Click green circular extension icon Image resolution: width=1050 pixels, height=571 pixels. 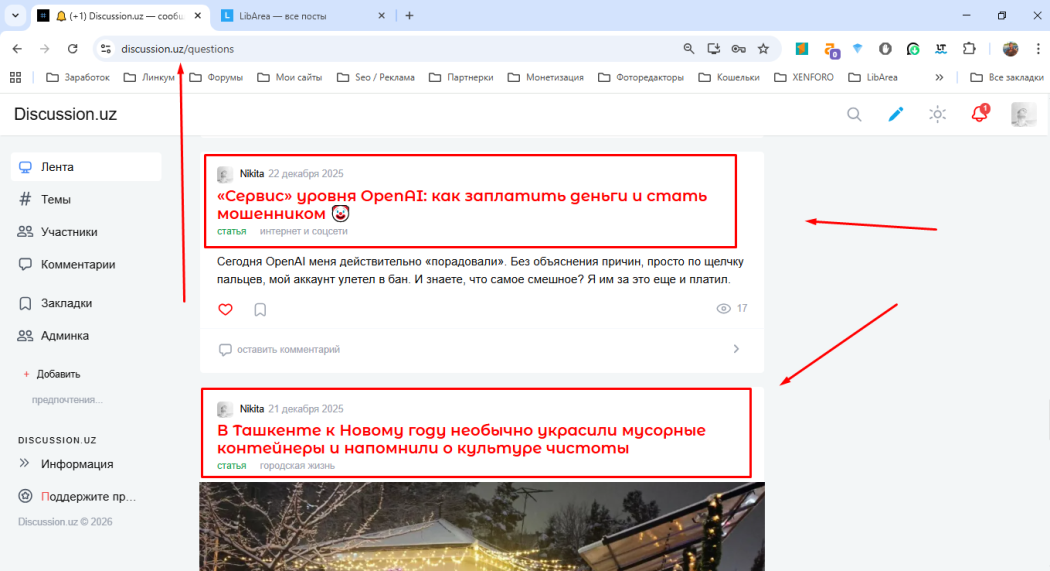tap(913, 49)
